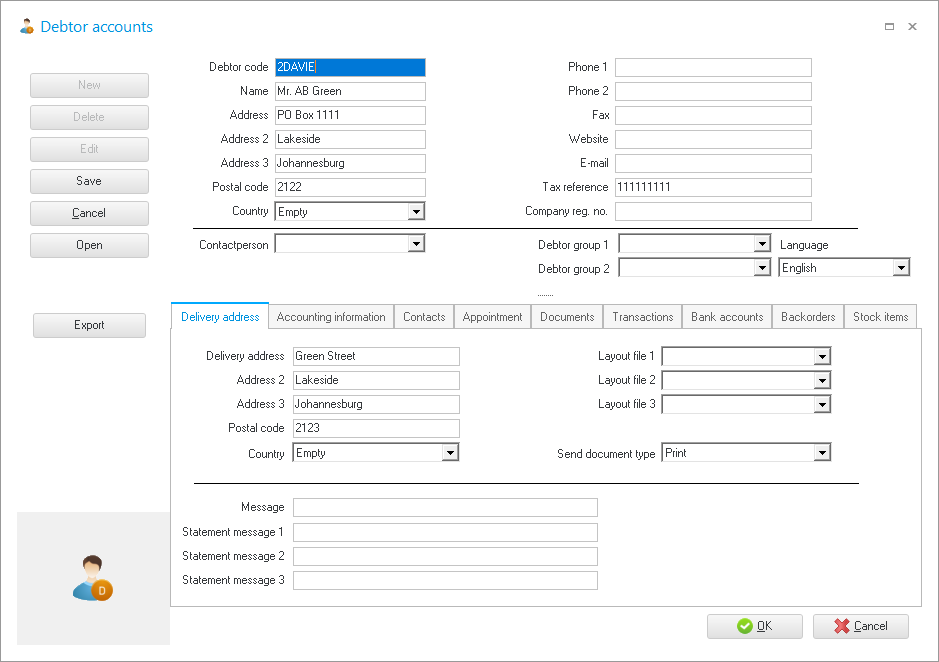
Task: Click the large debtor profile picture icon
Action: coord(92,578)
